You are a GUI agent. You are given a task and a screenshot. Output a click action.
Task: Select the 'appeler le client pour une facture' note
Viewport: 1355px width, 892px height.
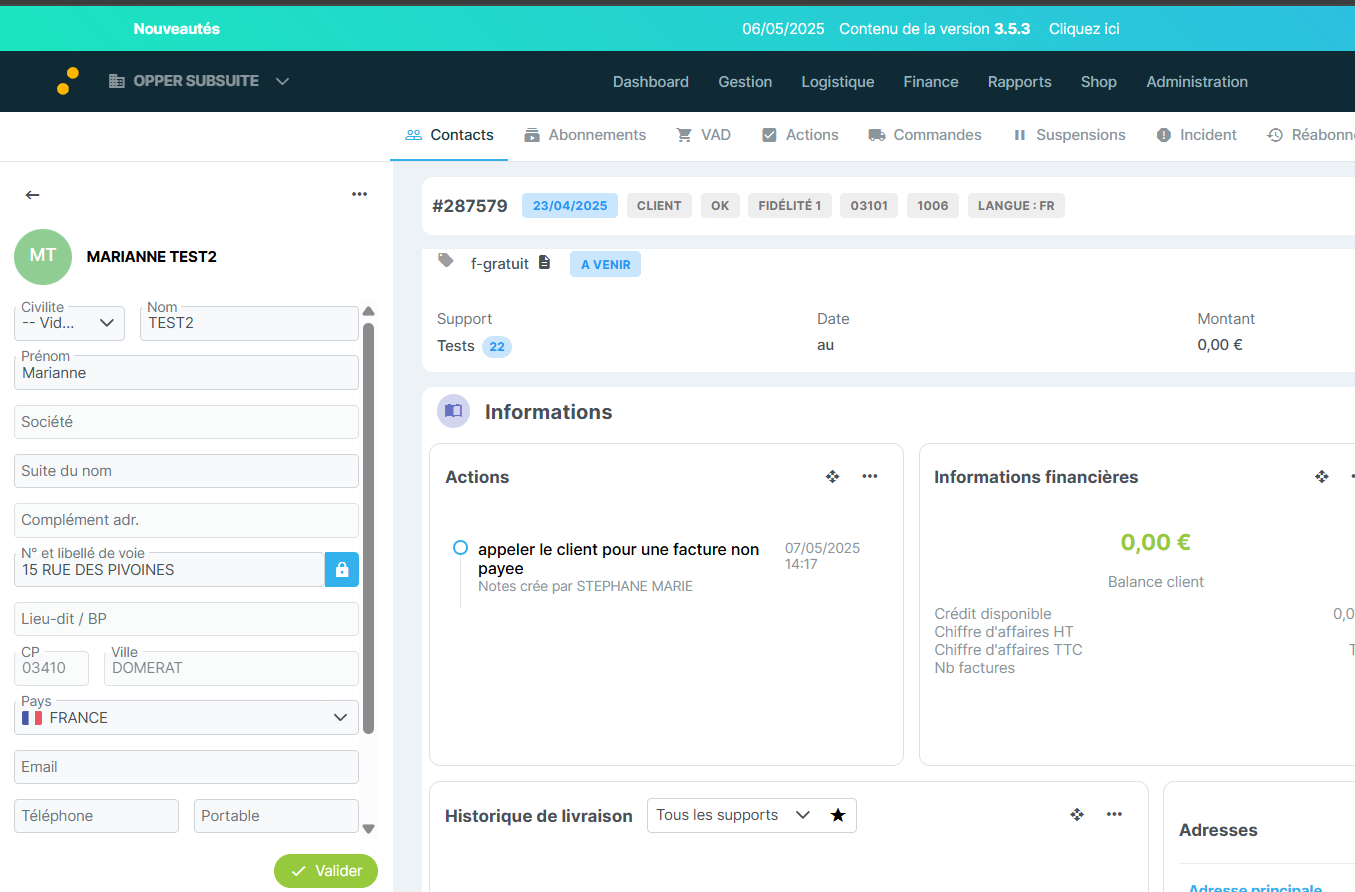click(619, 559)
